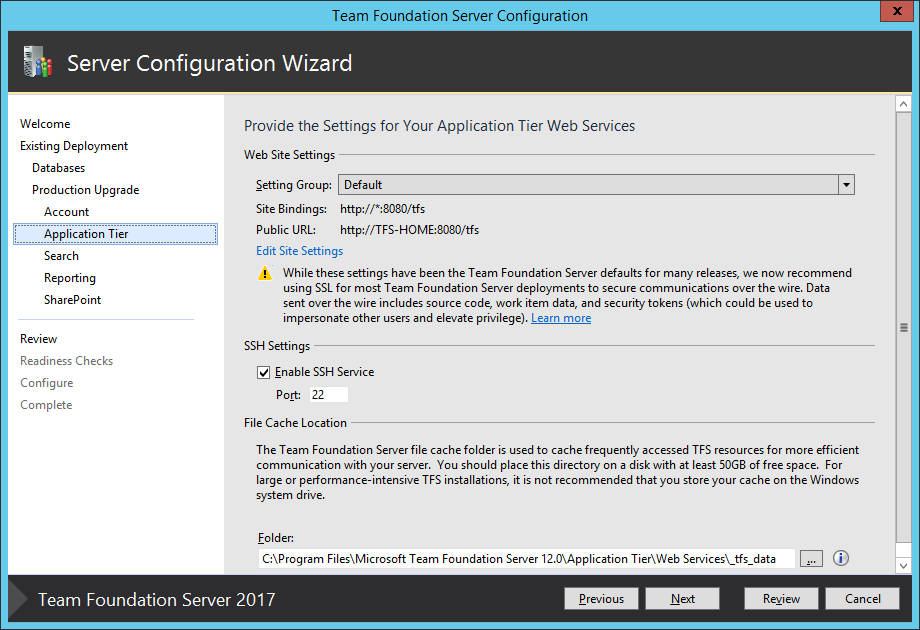
Task: Select the Production Upgrade step
Action: (86, 190)
